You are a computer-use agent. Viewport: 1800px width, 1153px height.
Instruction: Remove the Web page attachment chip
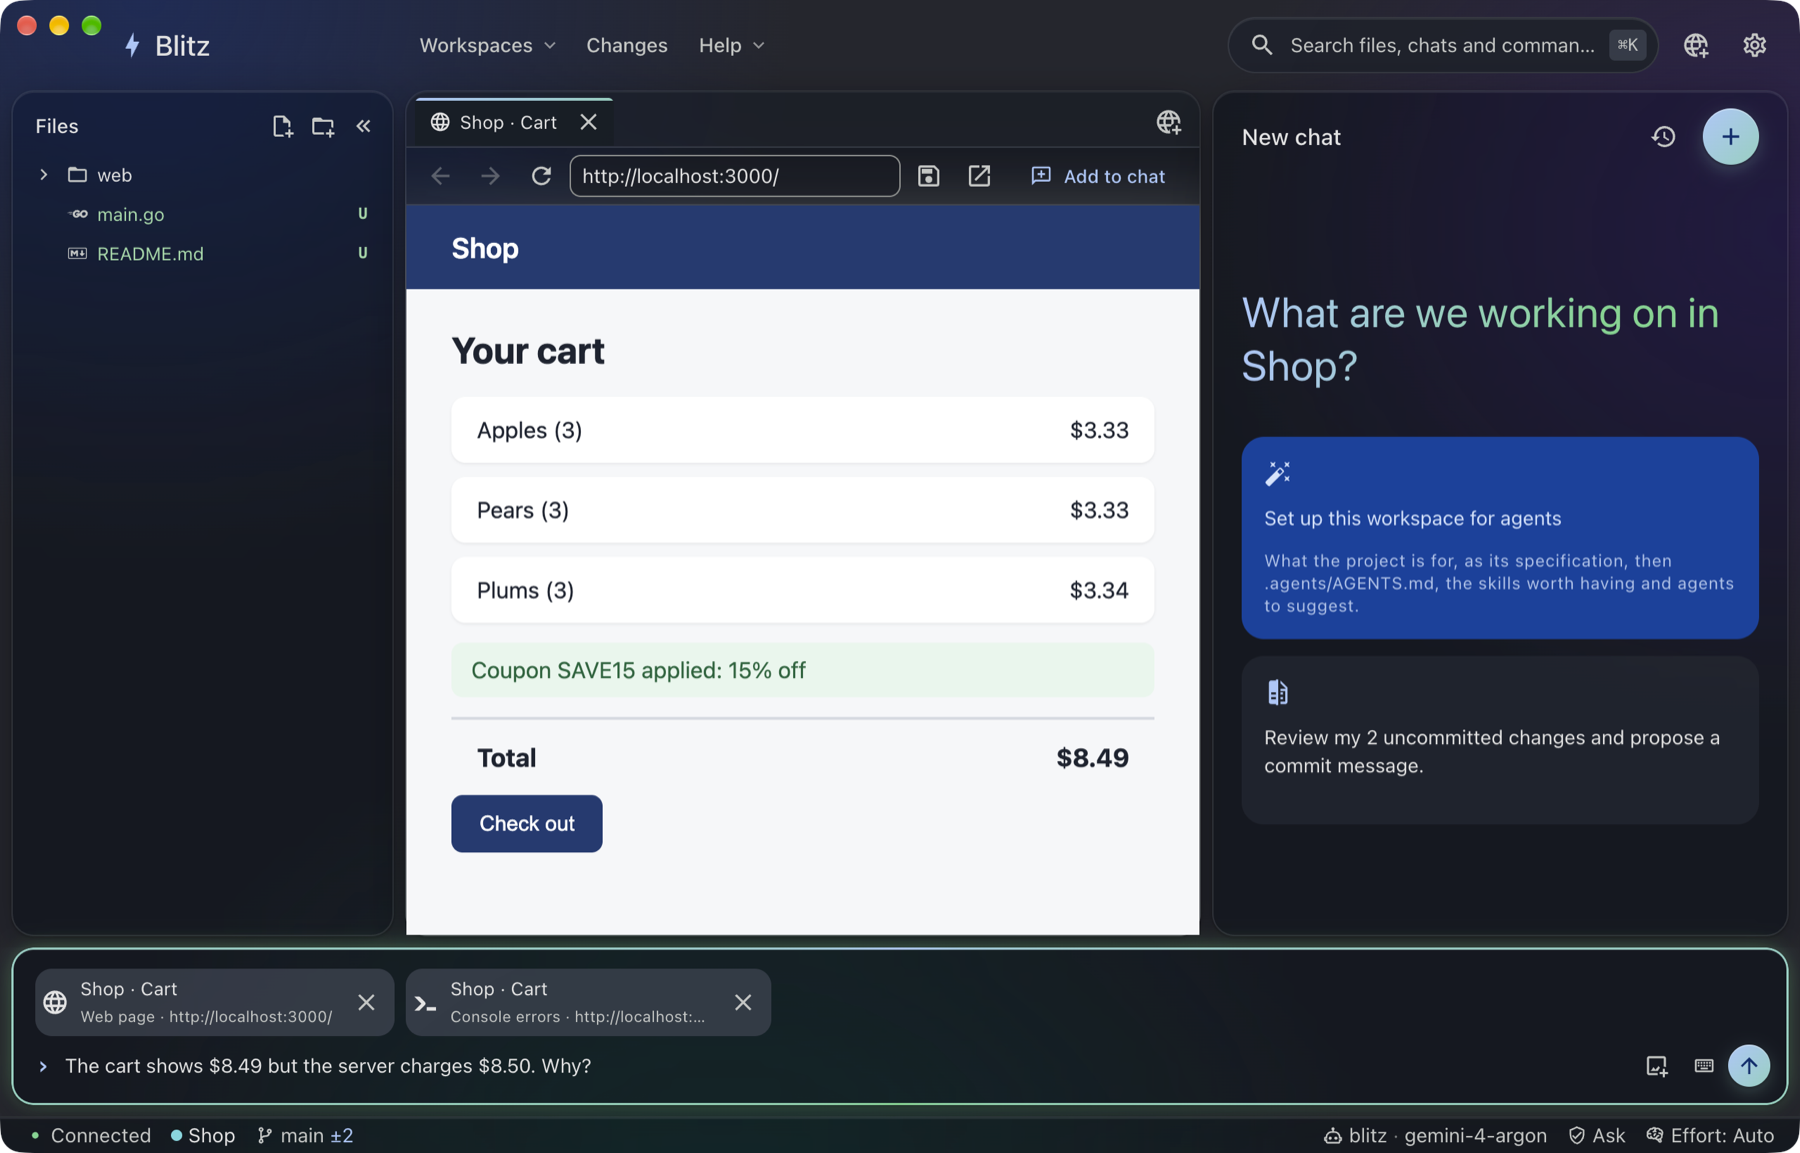366,1002
